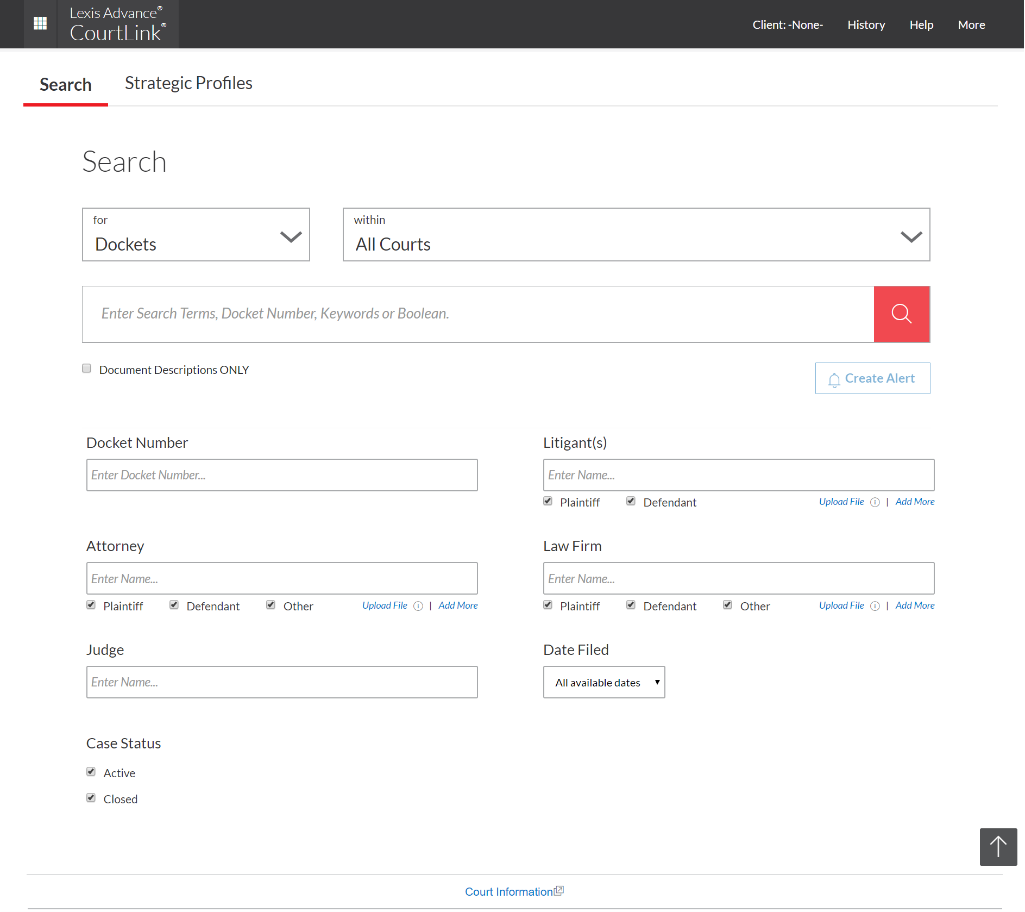1025x912 pixels.
Task: Focus the Judge name input field
Action: click(282, 683)
